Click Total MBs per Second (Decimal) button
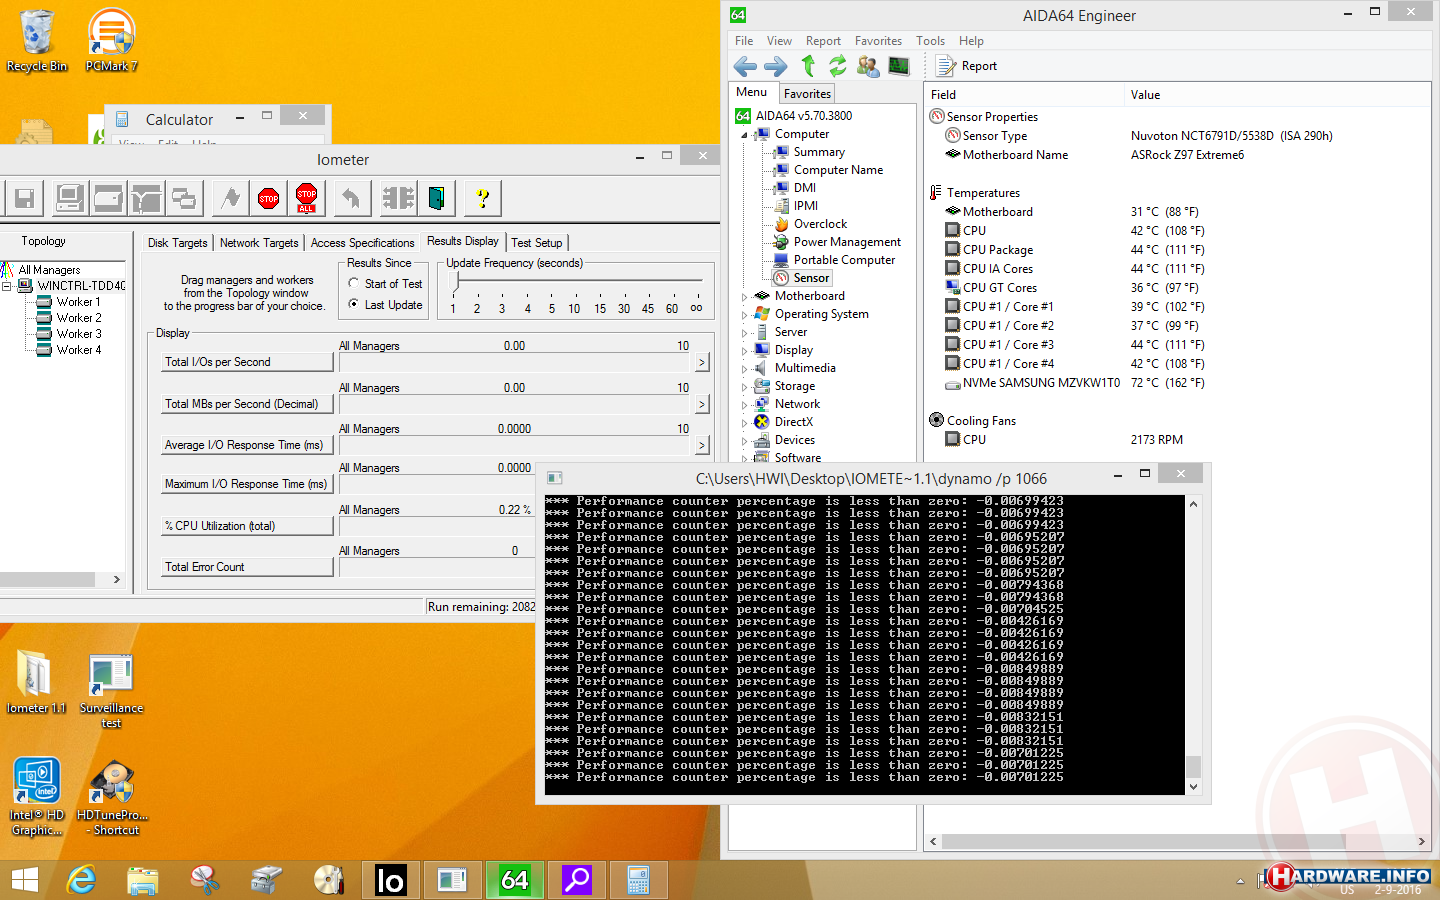1440x900 pixels. click(x=247, y=404)
